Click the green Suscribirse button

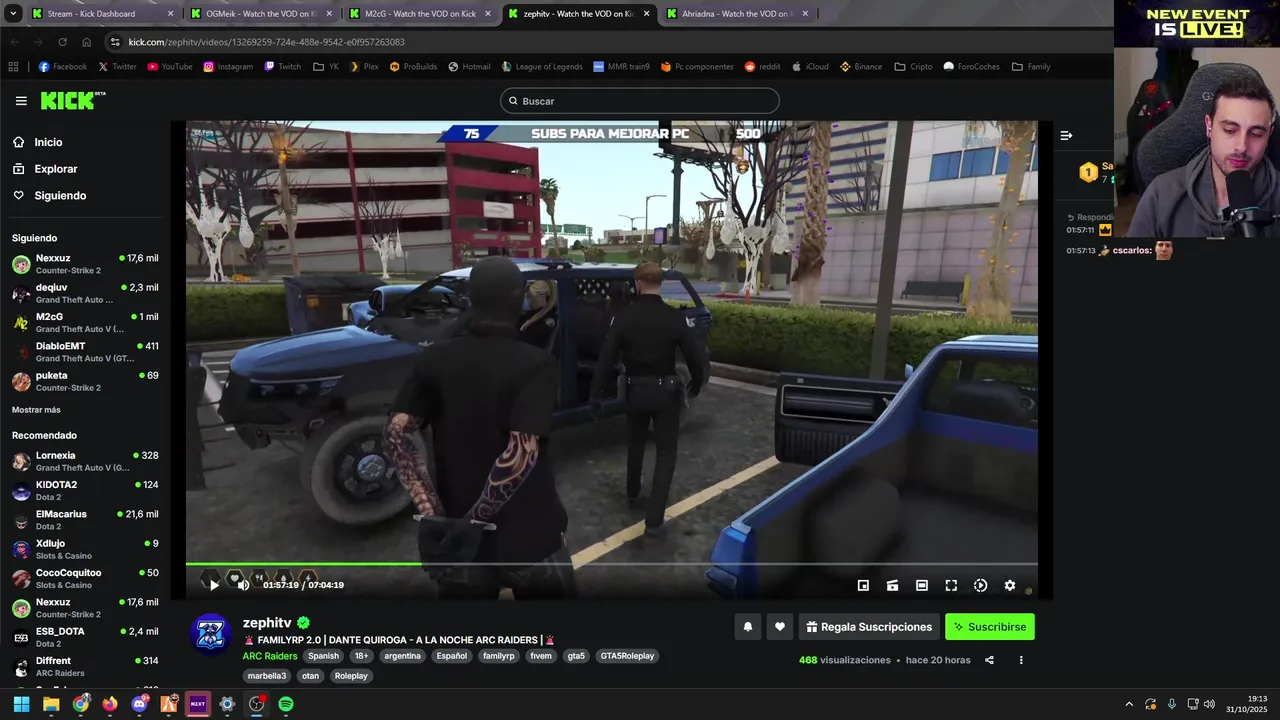point(990,627)
